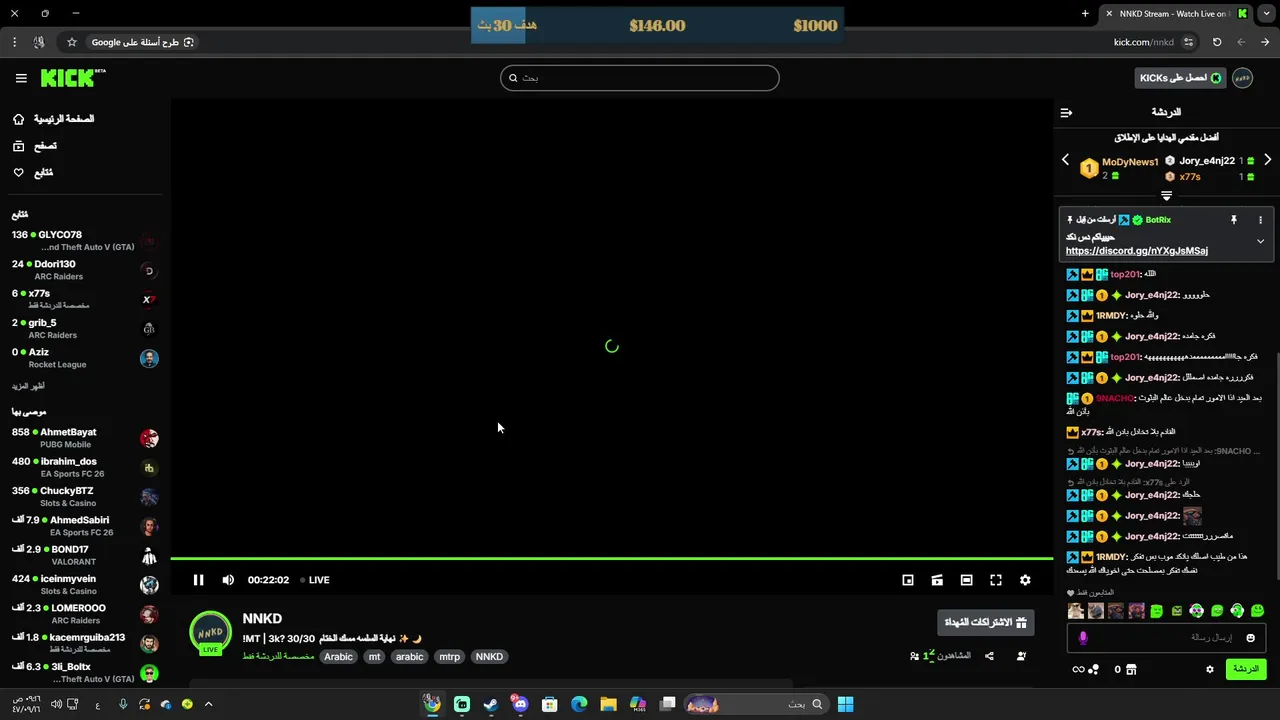Open a new browser tab
Image resolution: width=1280 pixels, height=720 pixels.
1085,13
